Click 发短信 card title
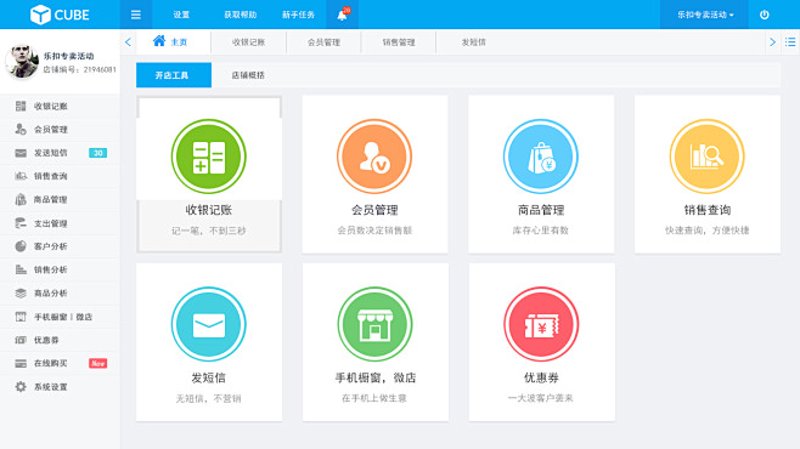 (209, 378)
